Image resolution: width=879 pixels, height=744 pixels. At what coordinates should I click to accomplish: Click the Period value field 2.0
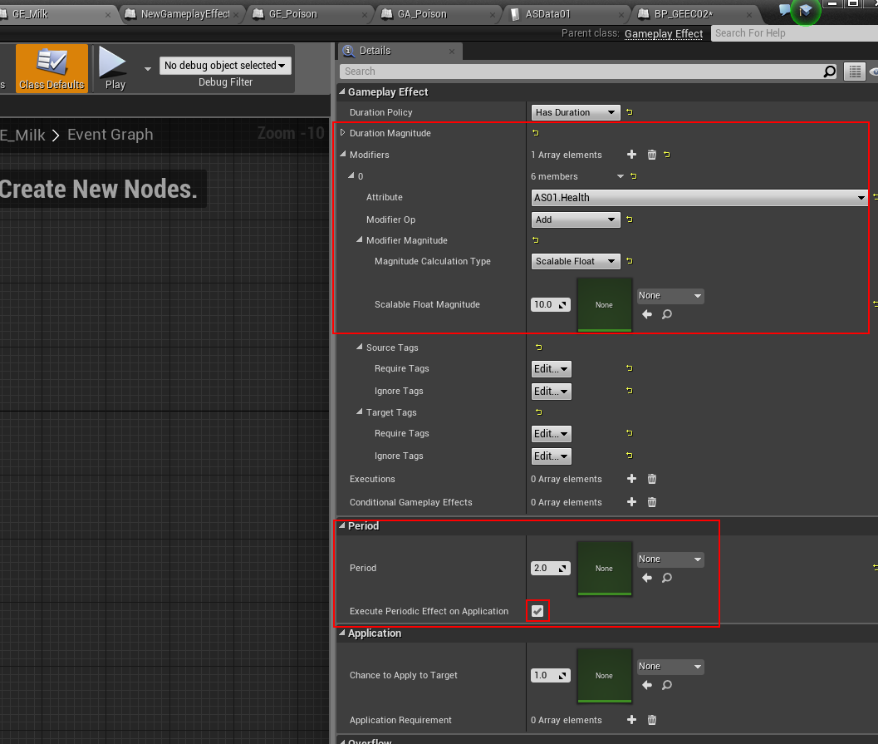(550, 568)
